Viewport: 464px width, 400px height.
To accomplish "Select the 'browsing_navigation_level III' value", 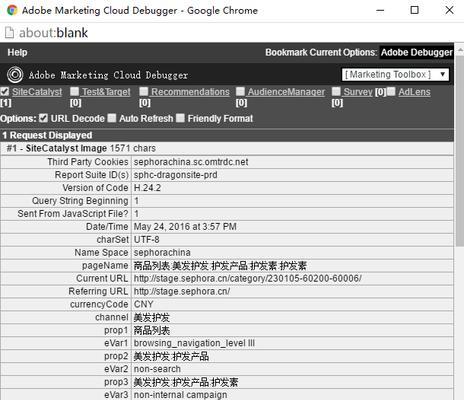I will [194, 343].
